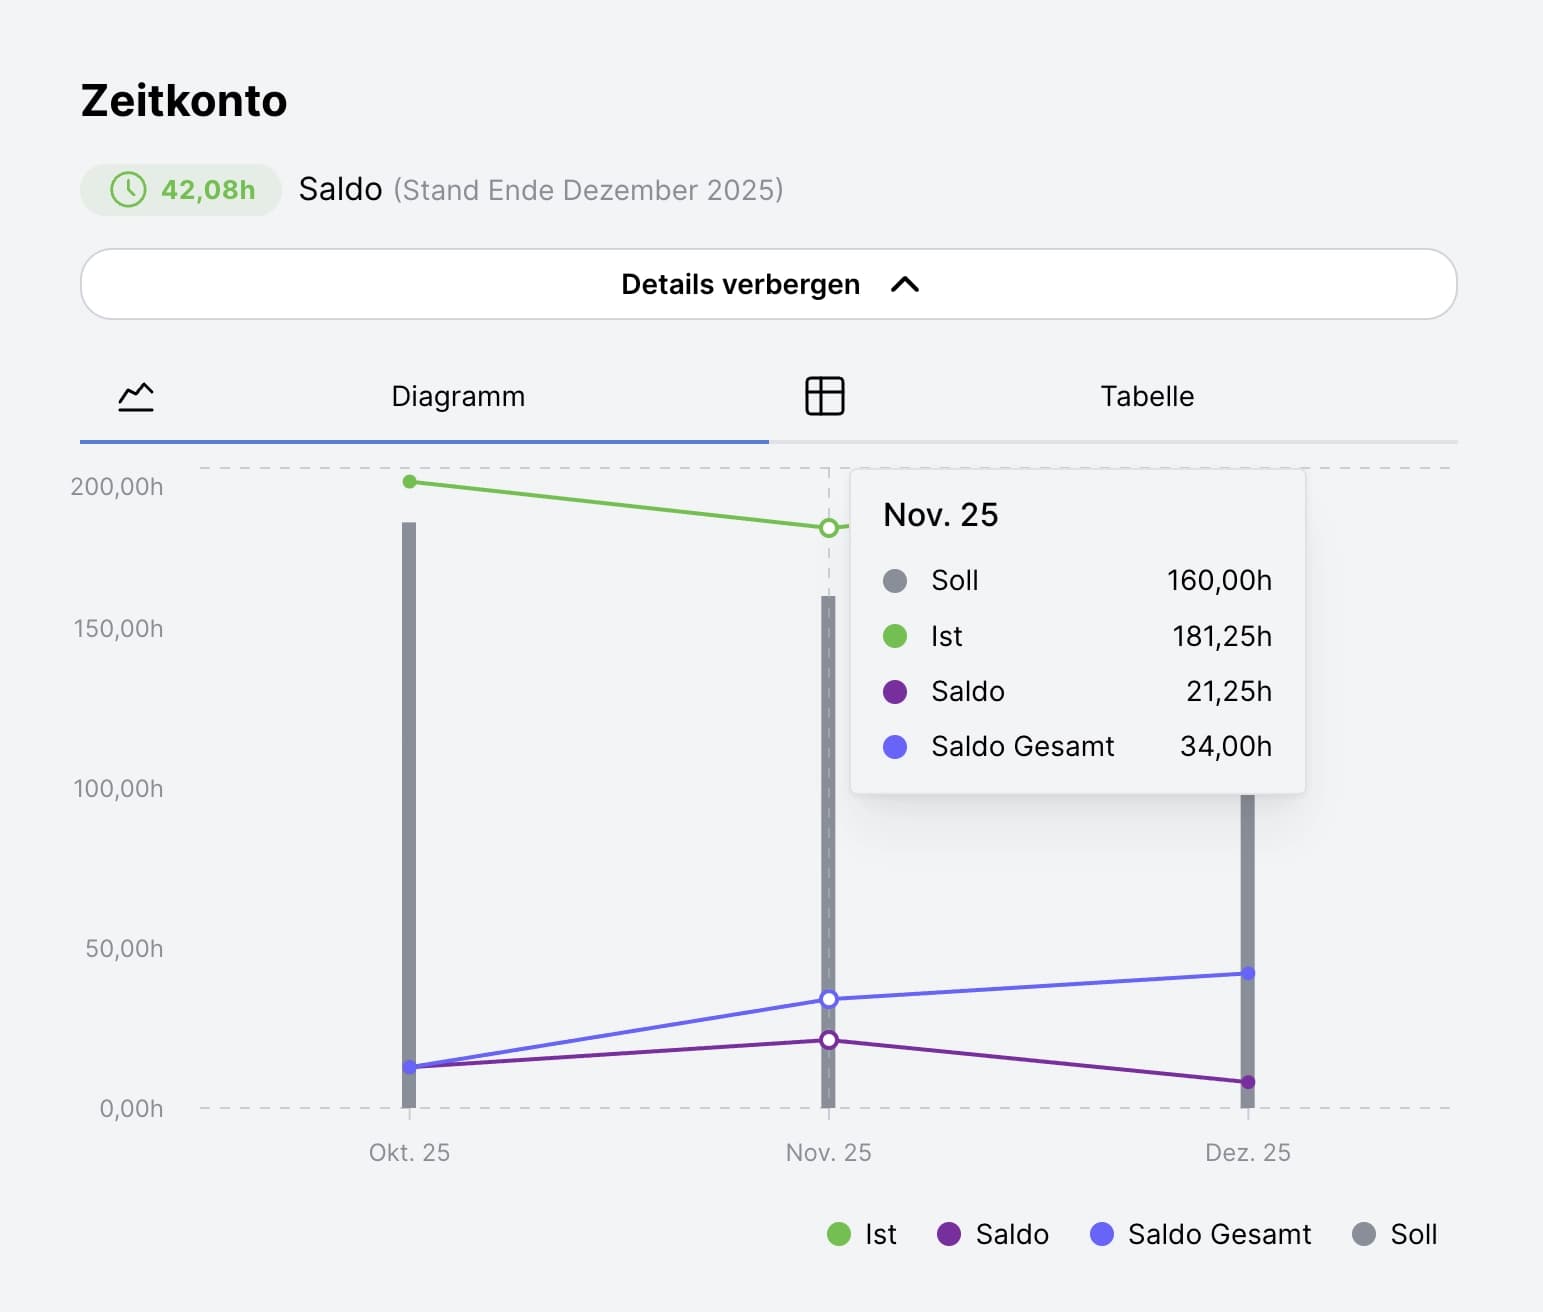Click the tooltip value 181,25h for Ist
The image size is (1543, 1312).
point(1222,637)
